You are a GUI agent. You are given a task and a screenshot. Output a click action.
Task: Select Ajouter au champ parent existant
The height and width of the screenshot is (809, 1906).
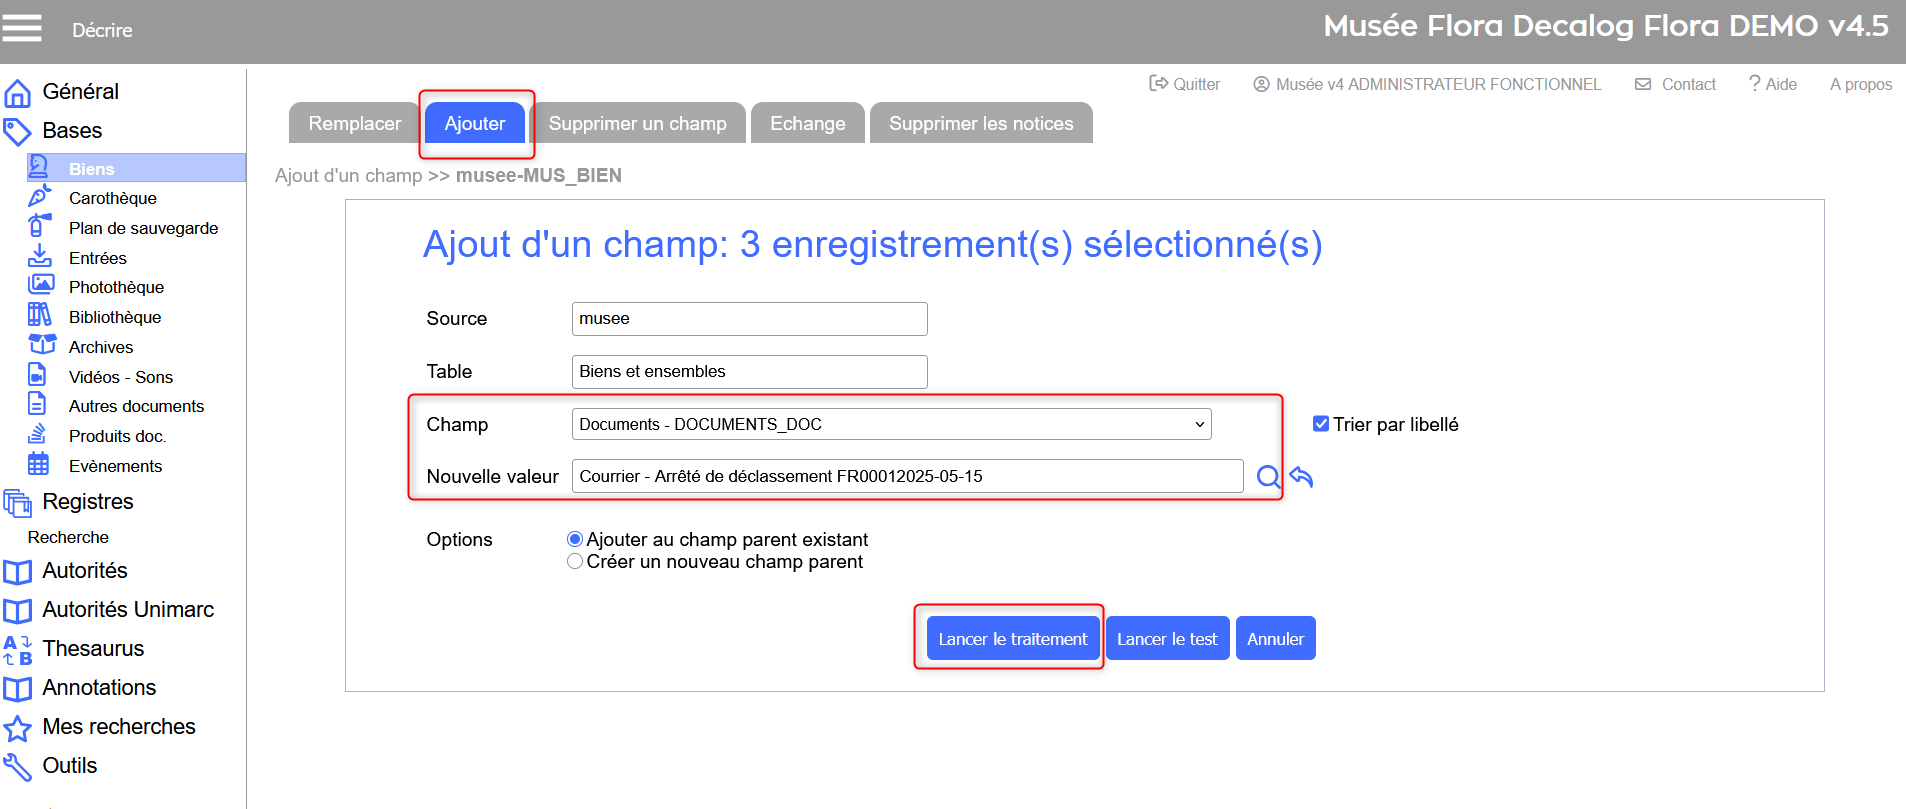tap(575, 540)
